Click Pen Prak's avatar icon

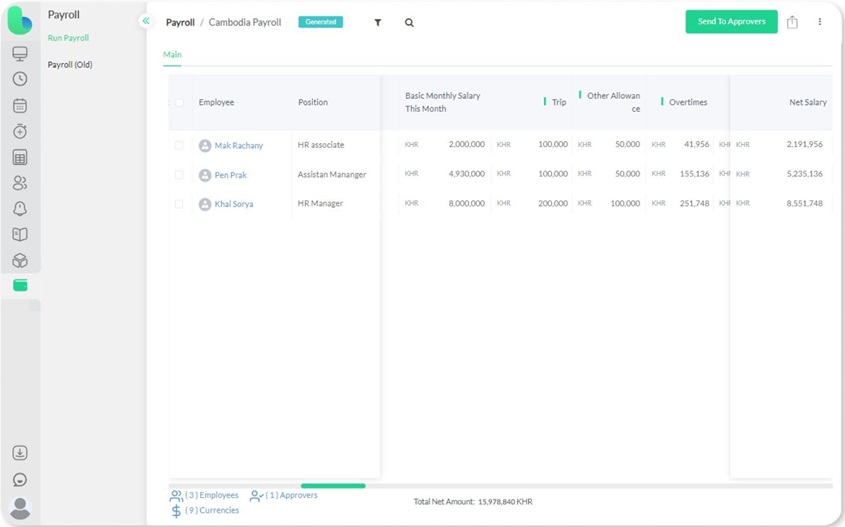tap(205, 175)
